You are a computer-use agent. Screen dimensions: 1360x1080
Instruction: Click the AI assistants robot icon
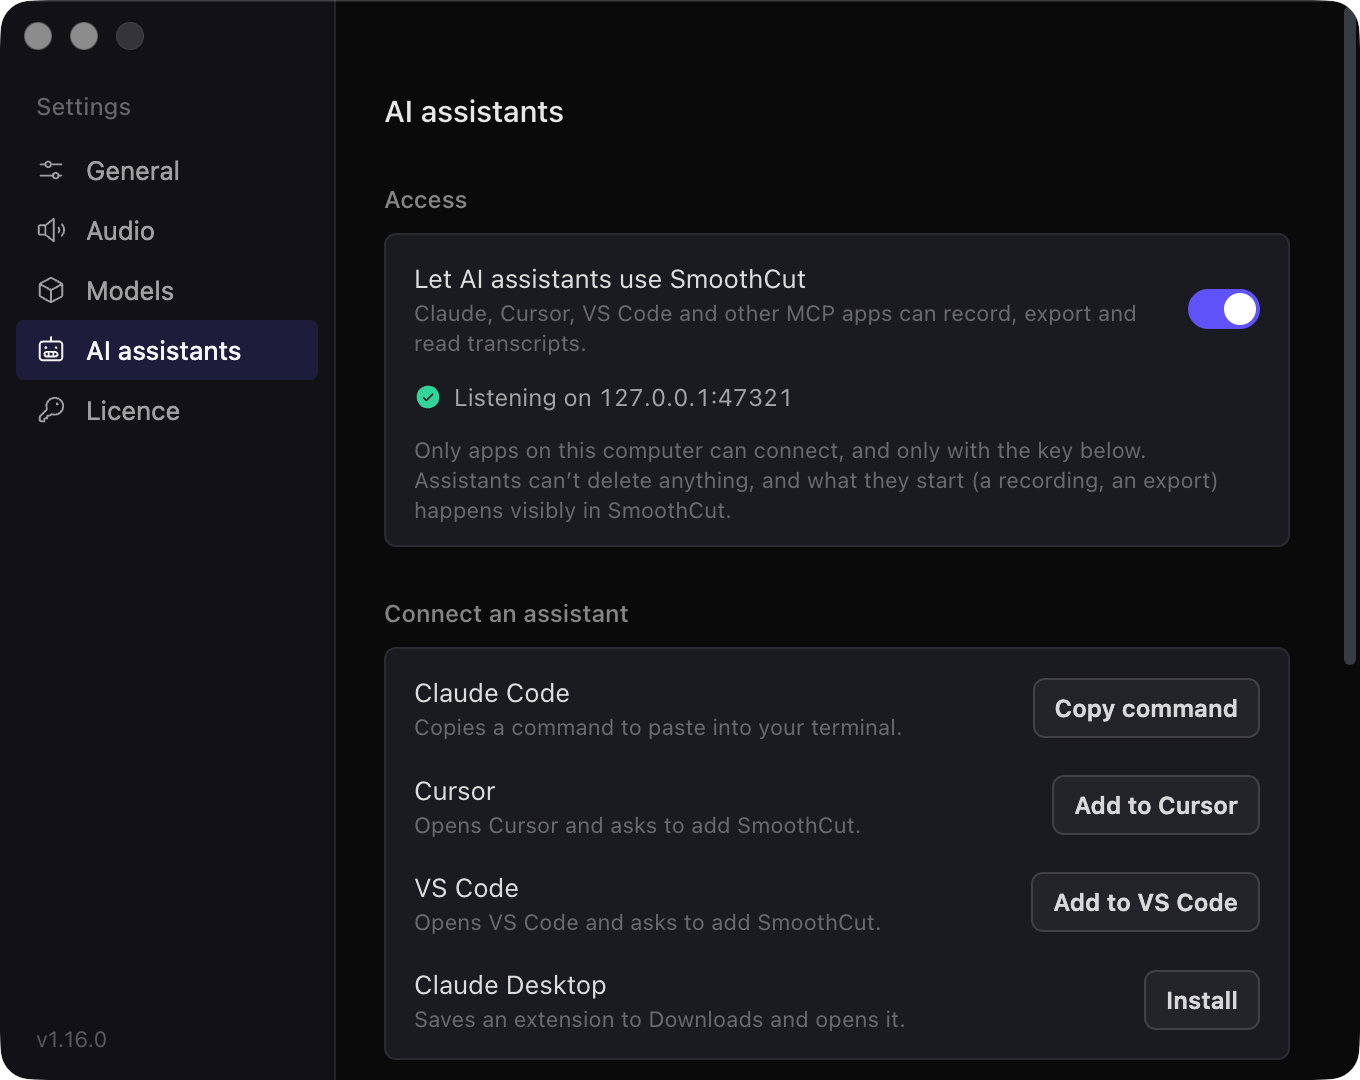click(x=51, y=350)
